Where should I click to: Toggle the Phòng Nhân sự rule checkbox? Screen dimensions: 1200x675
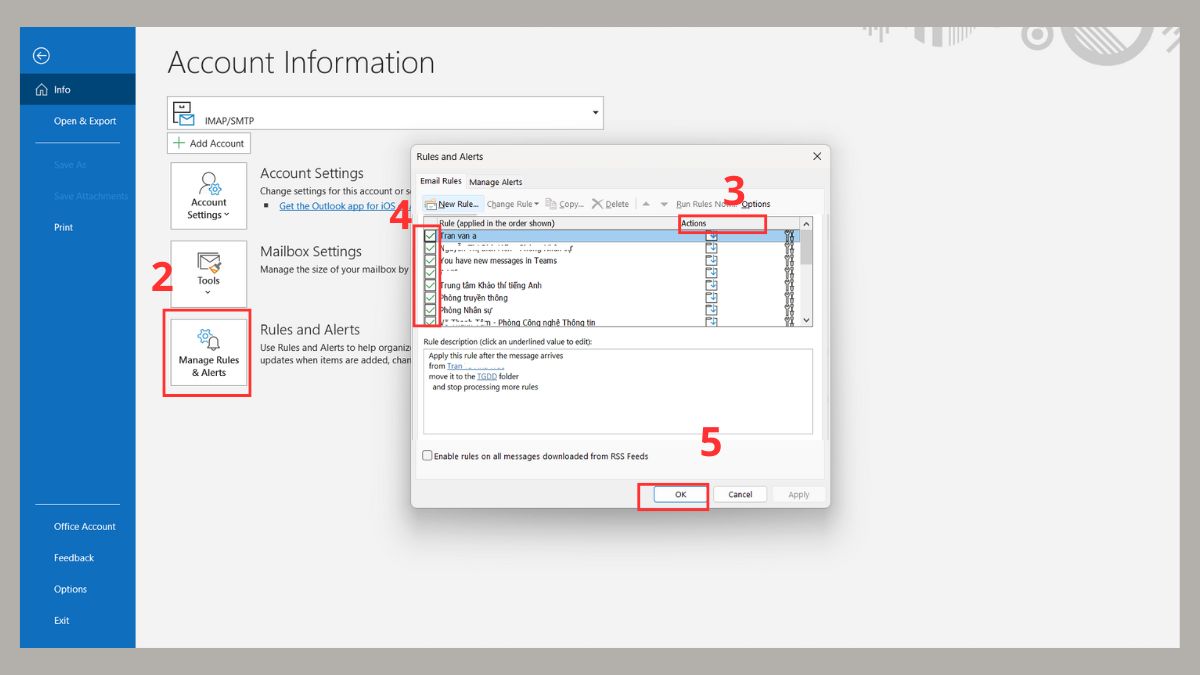point(430,310)
